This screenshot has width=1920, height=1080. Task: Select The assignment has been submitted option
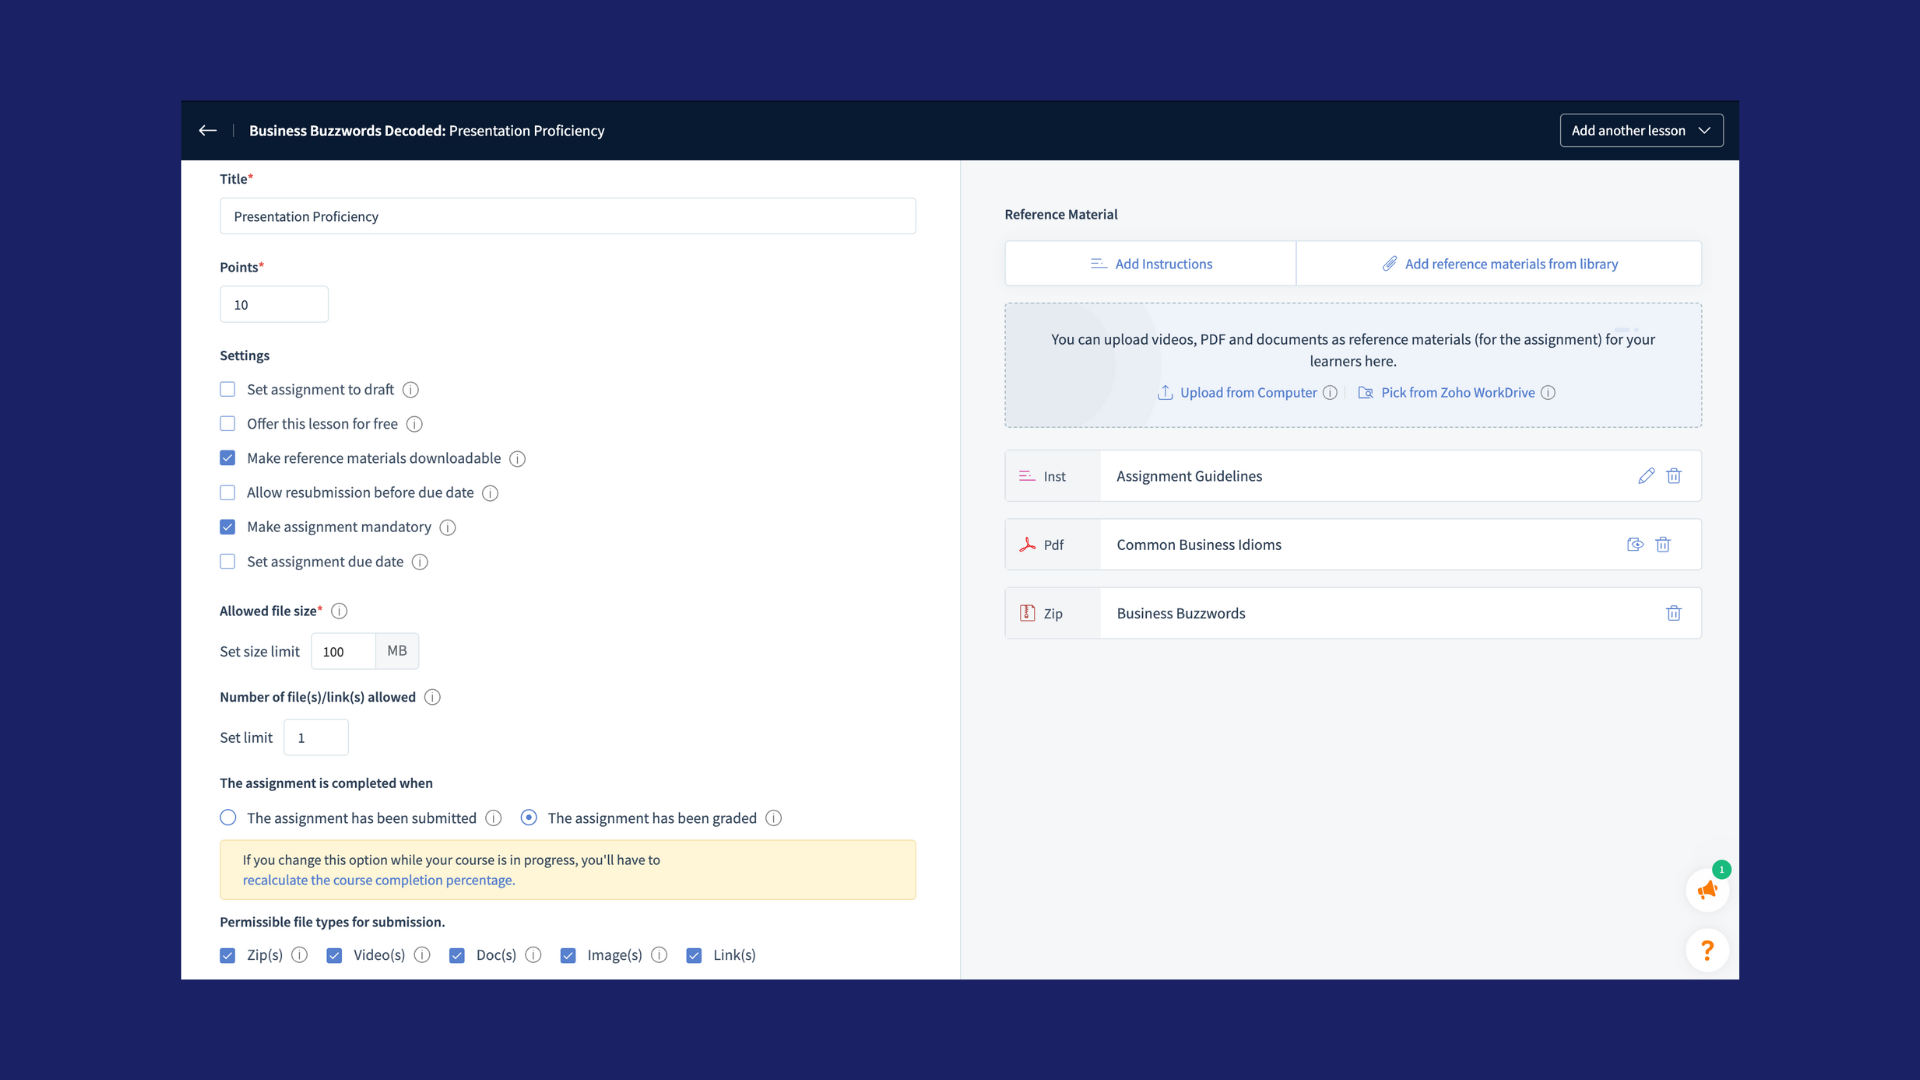[x=227, y=817]
